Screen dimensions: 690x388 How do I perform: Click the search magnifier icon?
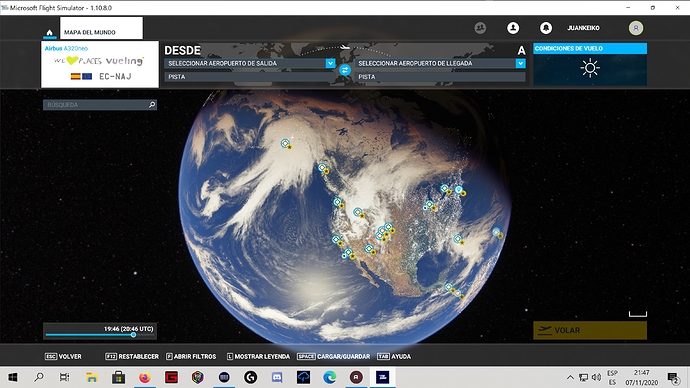pyautogui.click(x=152, y=105)
